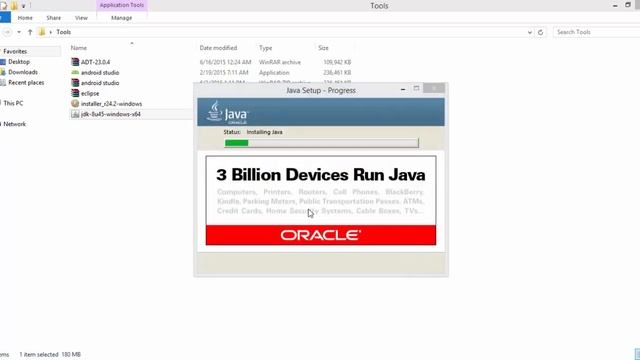Select Favorites in navigation pane
This screenshot has height=360, width=640.
tap(15, 51)
